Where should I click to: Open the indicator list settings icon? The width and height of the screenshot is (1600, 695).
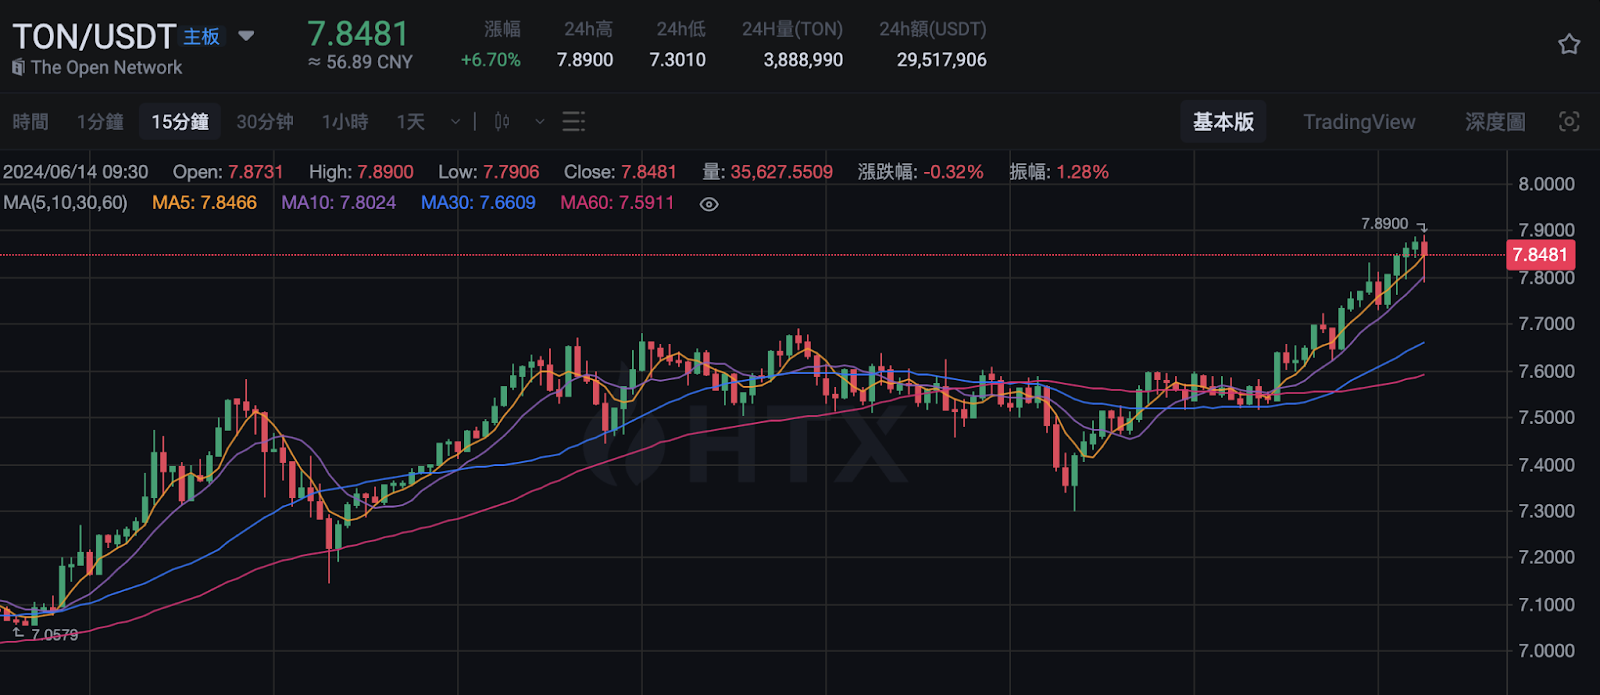[573, 122]
